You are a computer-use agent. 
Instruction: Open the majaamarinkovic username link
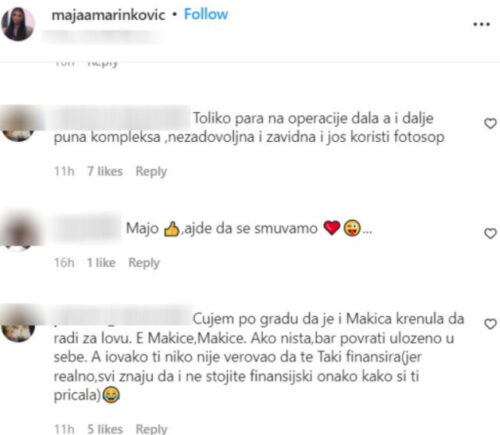tap(108, 15)
